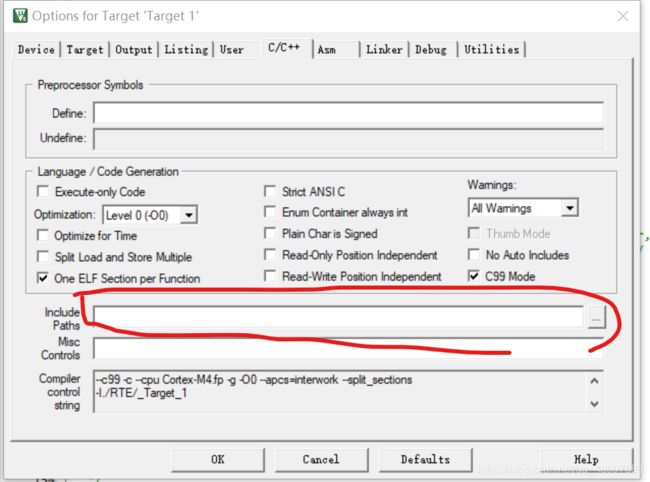Image resolution: width=650 pixels, height=482 pixels.
Task: Click the Misc Controls text field
Action: (x=348, y=348)
